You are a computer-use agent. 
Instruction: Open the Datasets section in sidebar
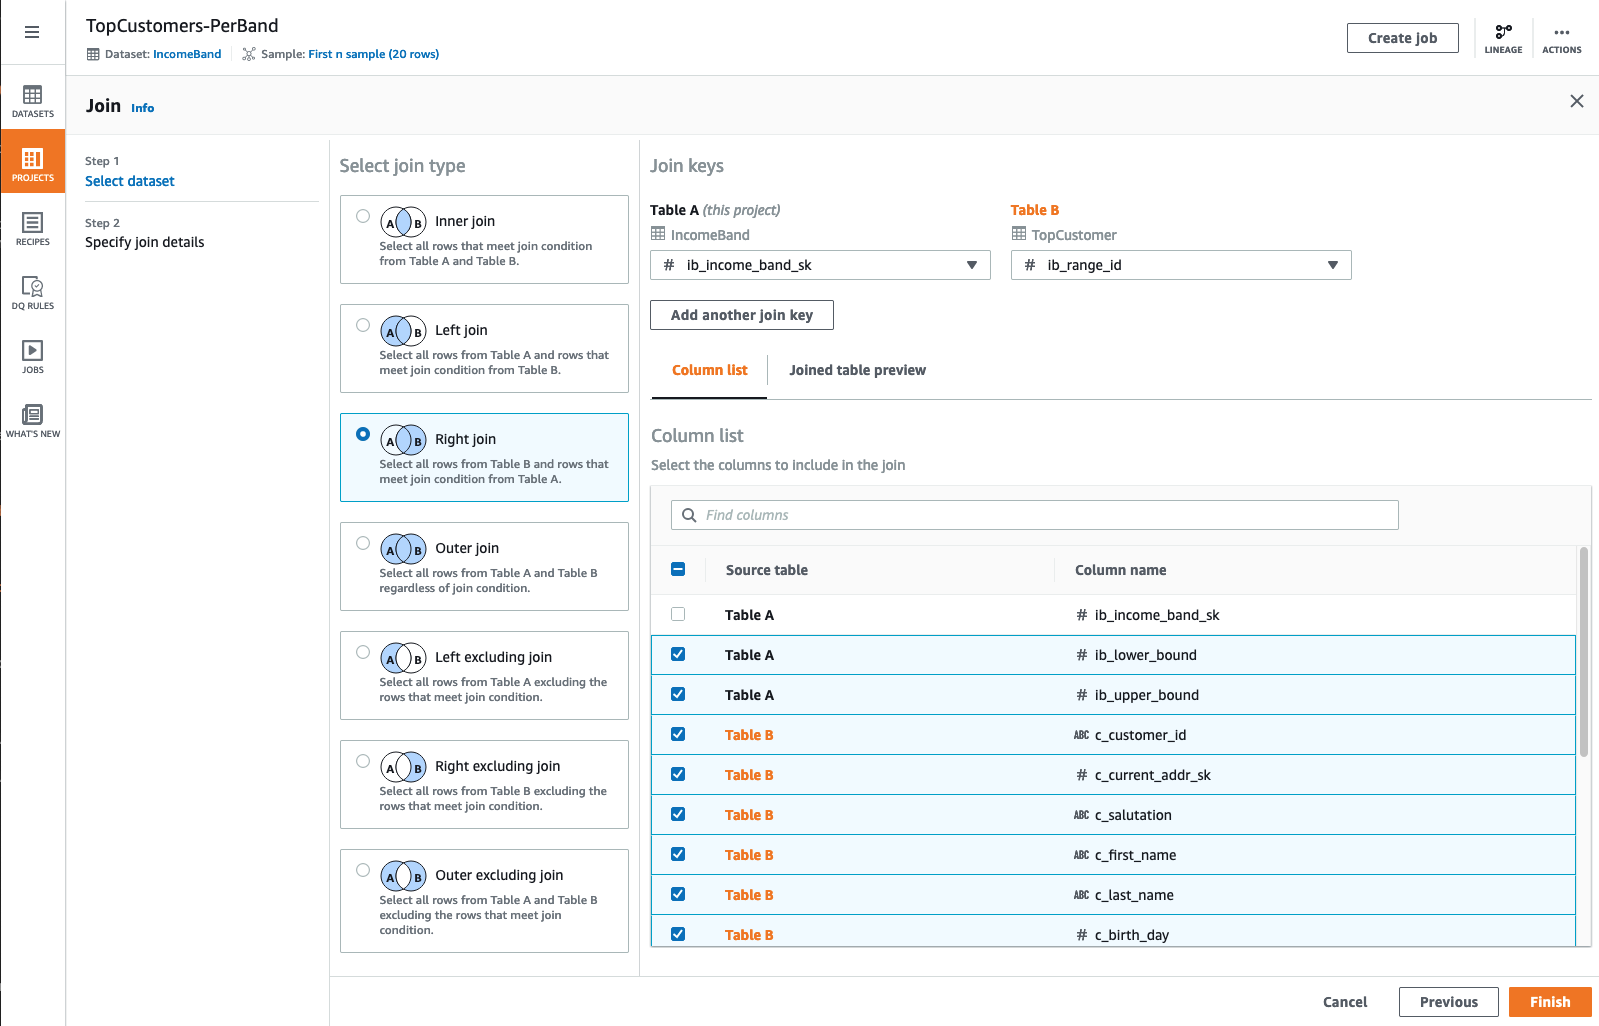click(33, 102)
